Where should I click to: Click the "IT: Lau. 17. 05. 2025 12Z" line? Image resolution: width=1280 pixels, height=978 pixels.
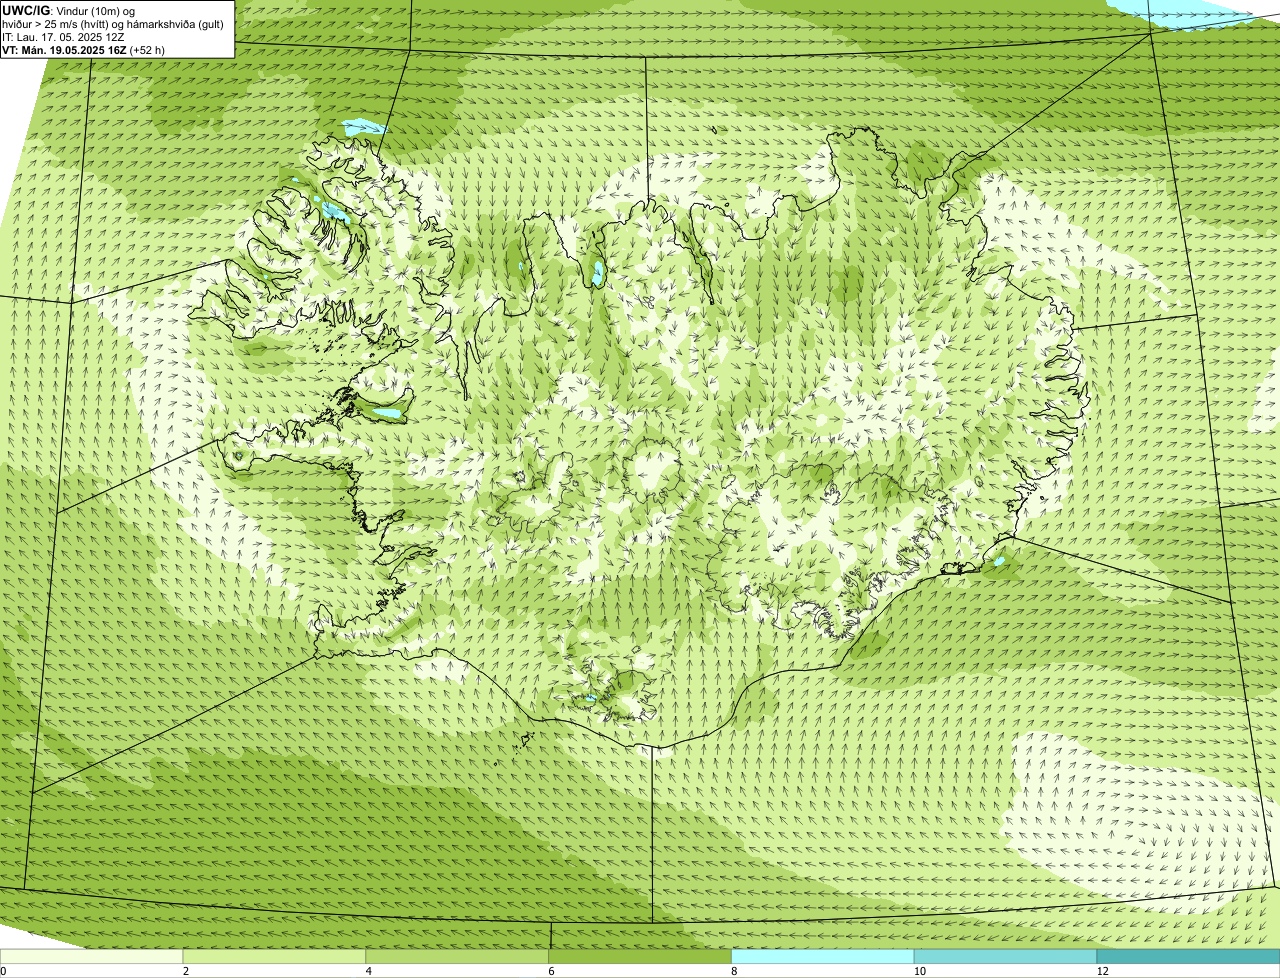click(63, 37)
